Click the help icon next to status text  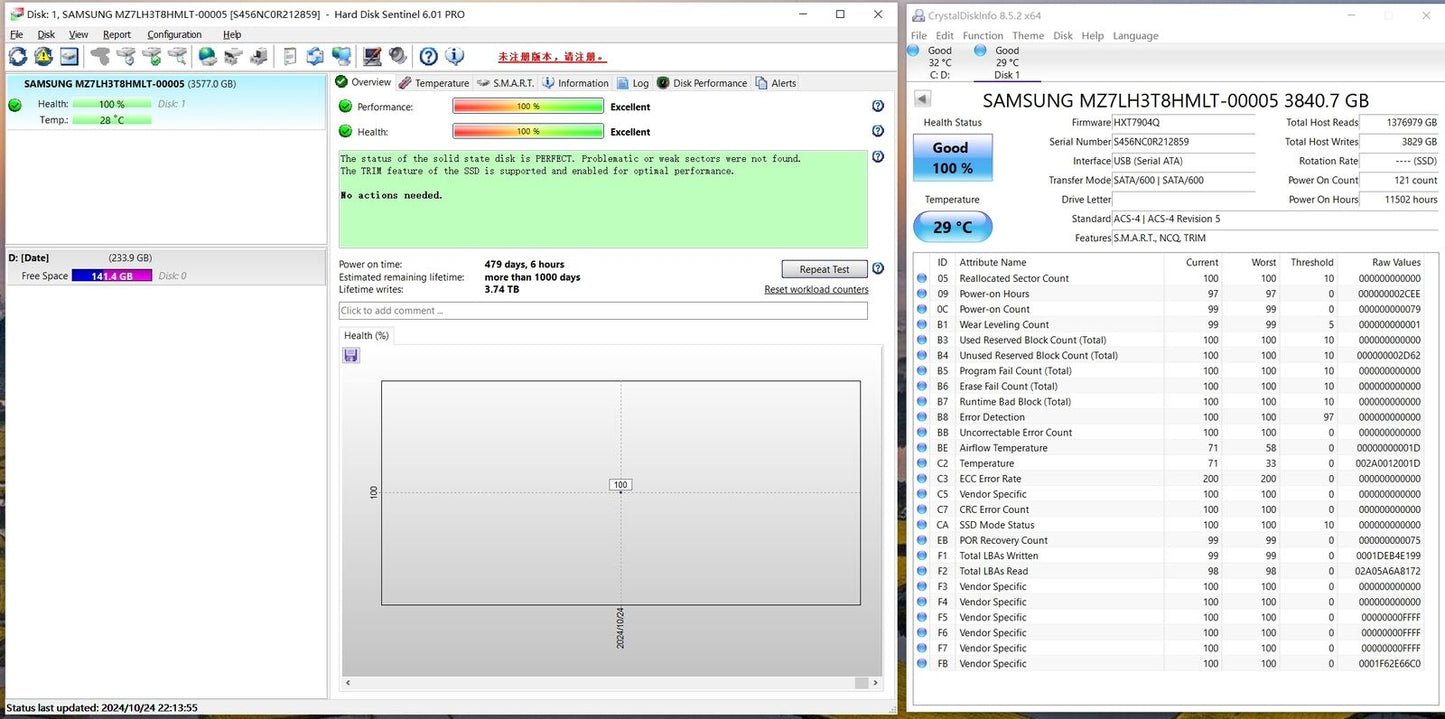(878, 157)
